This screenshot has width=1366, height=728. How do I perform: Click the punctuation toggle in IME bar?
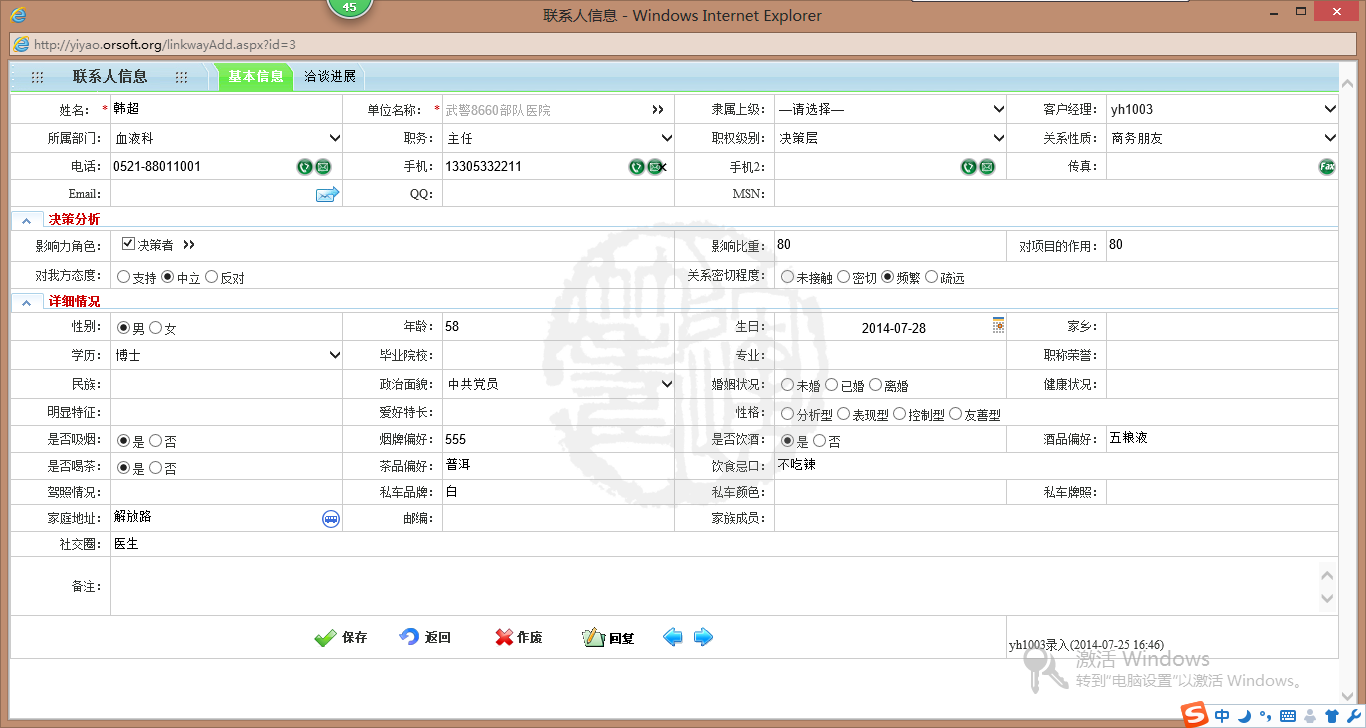pos(1265,716)
